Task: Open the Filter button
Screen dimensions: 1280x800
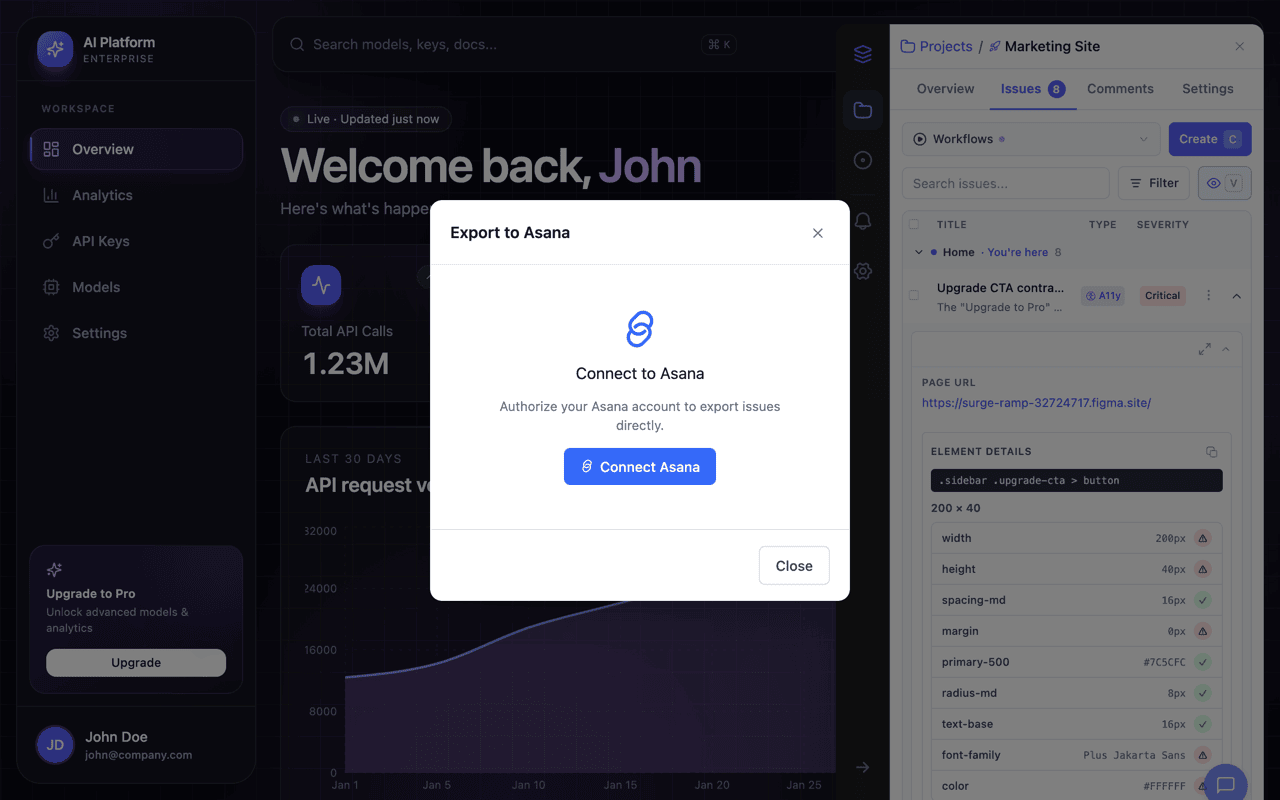Action: pos(1153,183)
